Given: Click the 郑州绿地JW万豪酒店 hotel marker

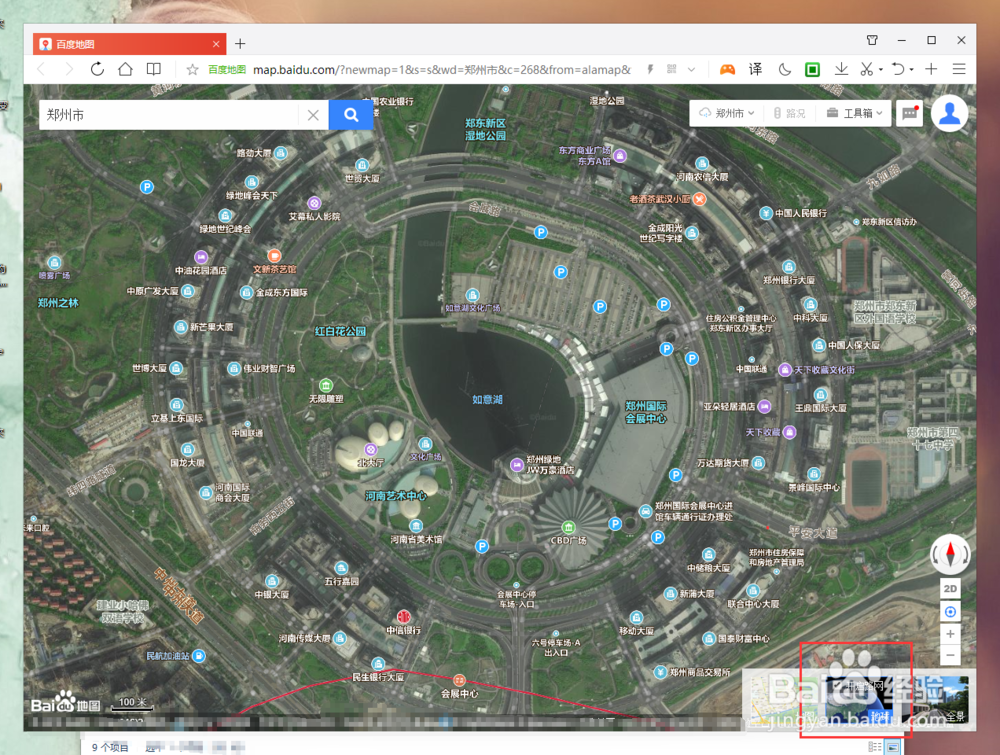Looking at the screenshot, I should click(x=517, y=465).
